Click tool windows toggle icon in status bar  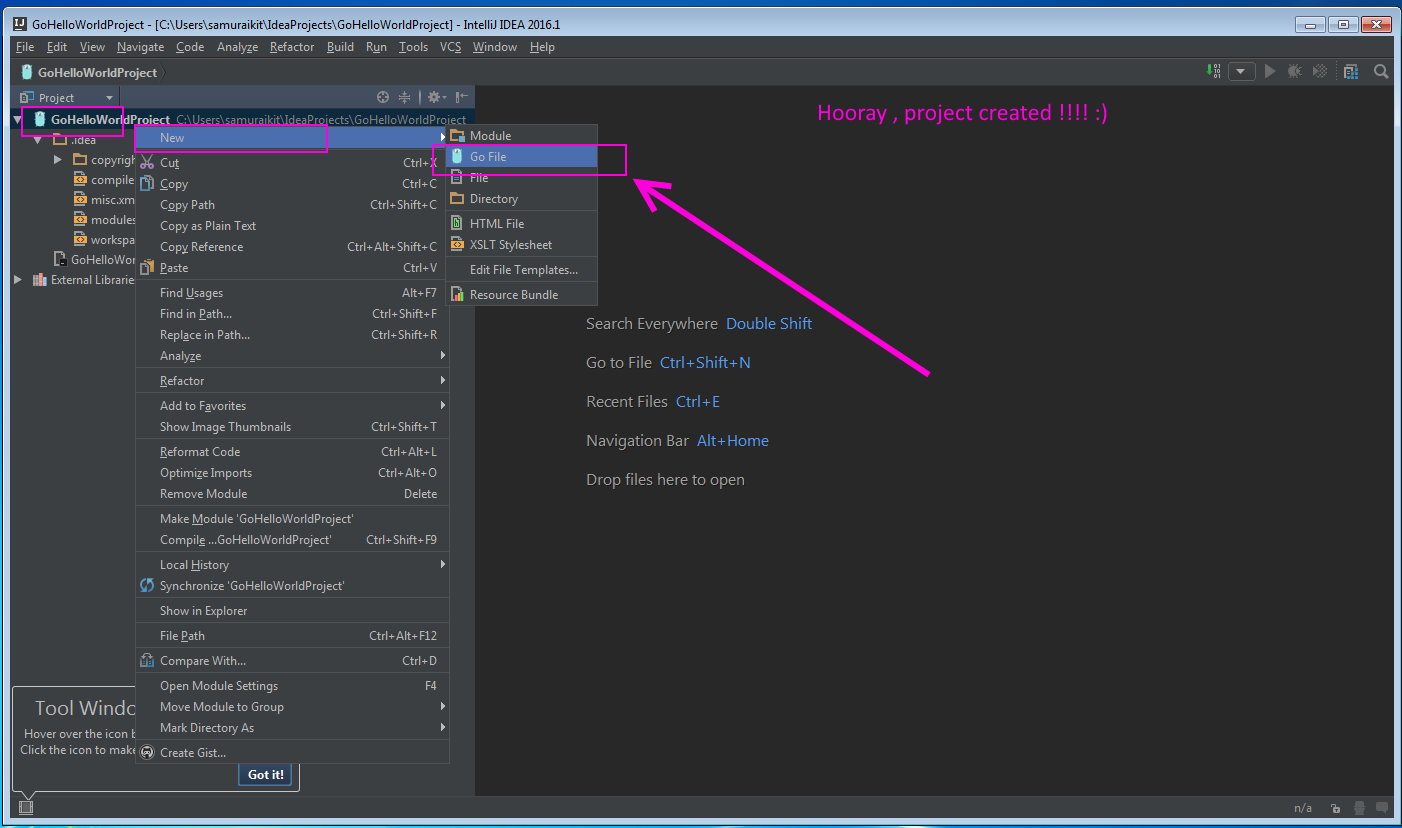(26, 807)
